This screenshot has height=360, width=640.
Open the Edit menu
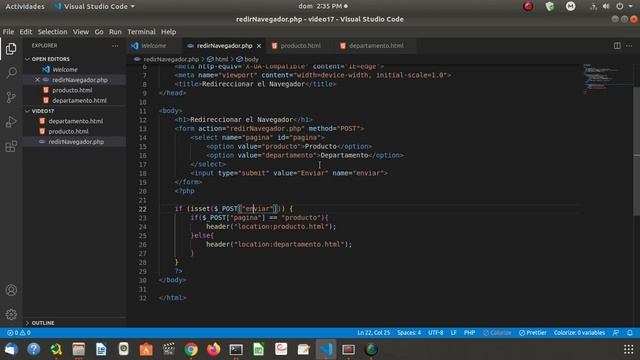[x=25, y=32]
